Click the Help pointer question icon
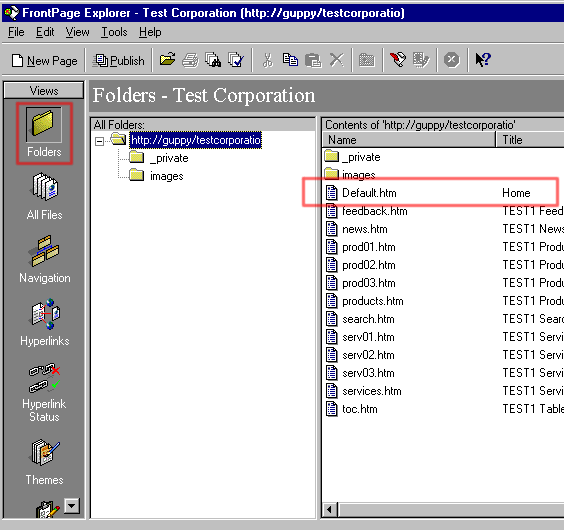 click(483, 60)
